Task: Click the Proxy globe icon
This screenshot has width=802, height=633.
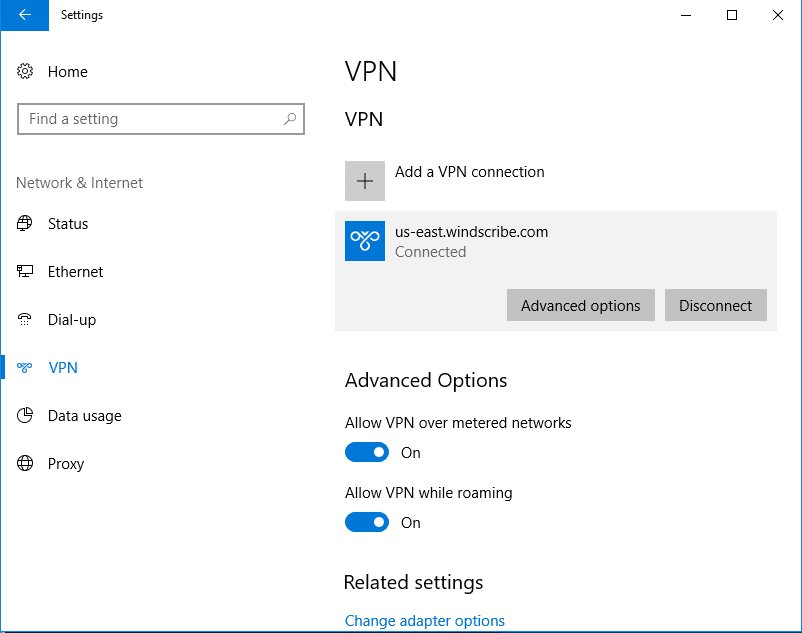Action: [26, 464]
